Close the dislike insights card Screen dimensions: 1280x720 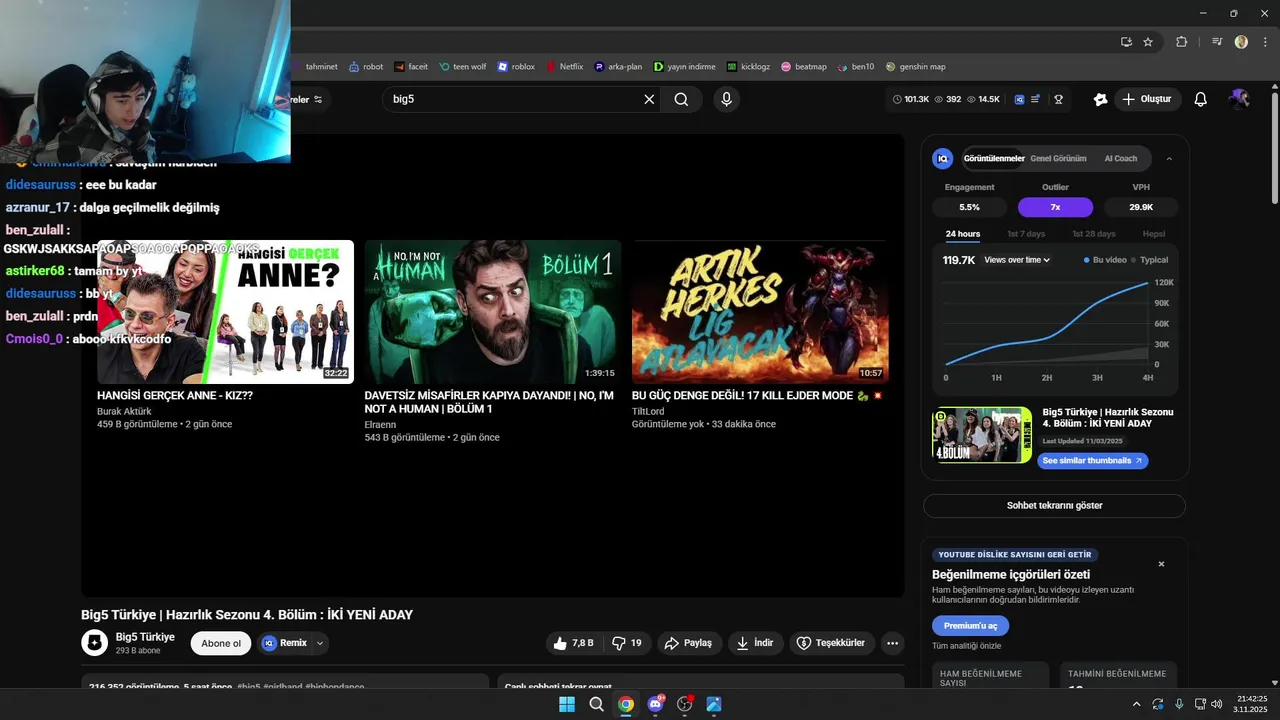(x=1161, y=564)
